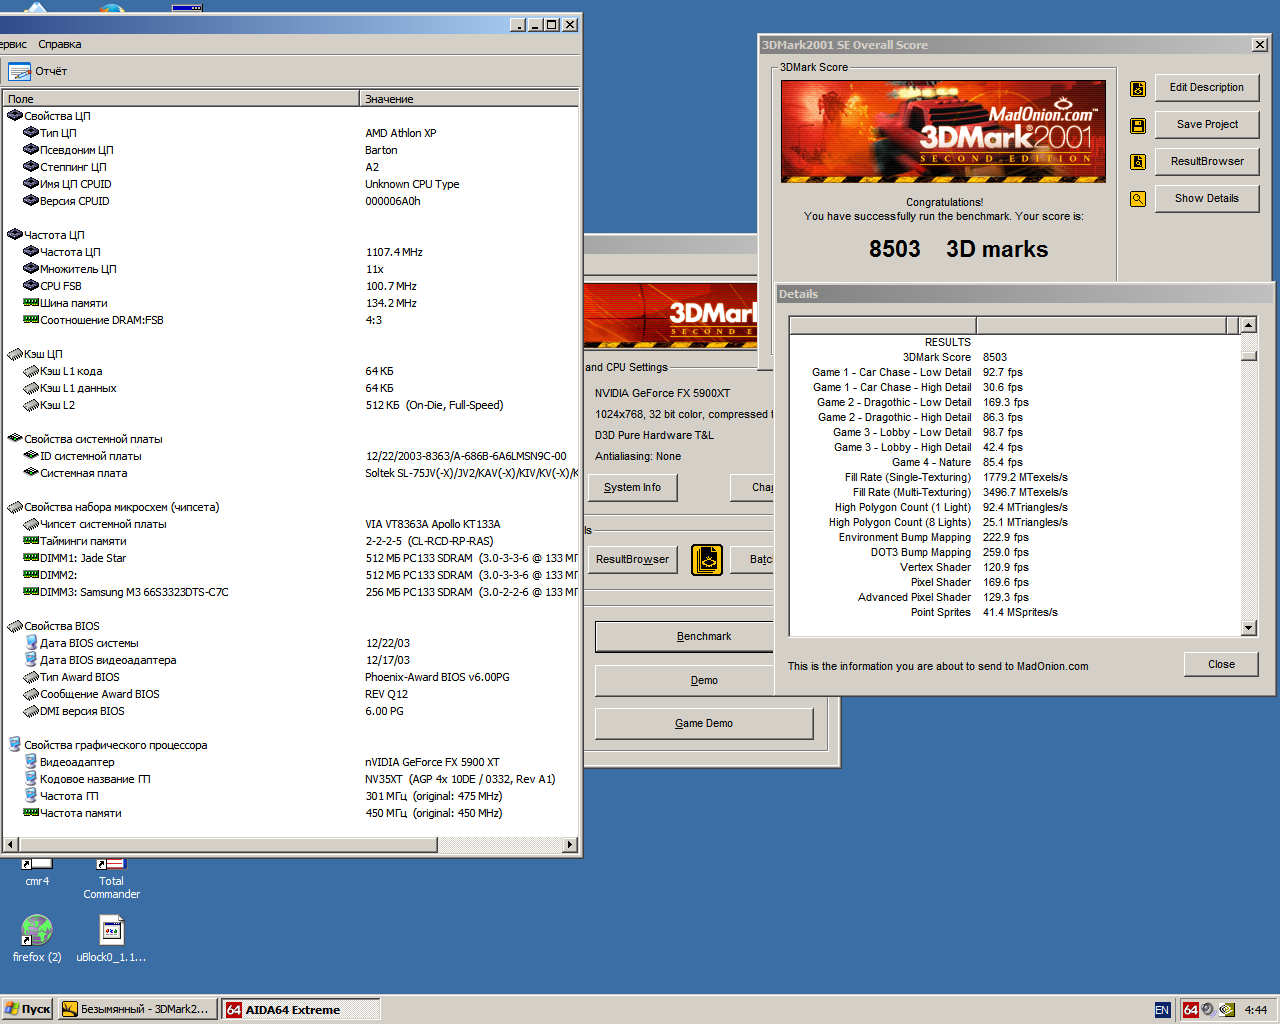Click the ResultBrowser document-with-magnifier icon
Image resolution: width=1280 pixels, height=1024 pixels.
coord(1138,161)
